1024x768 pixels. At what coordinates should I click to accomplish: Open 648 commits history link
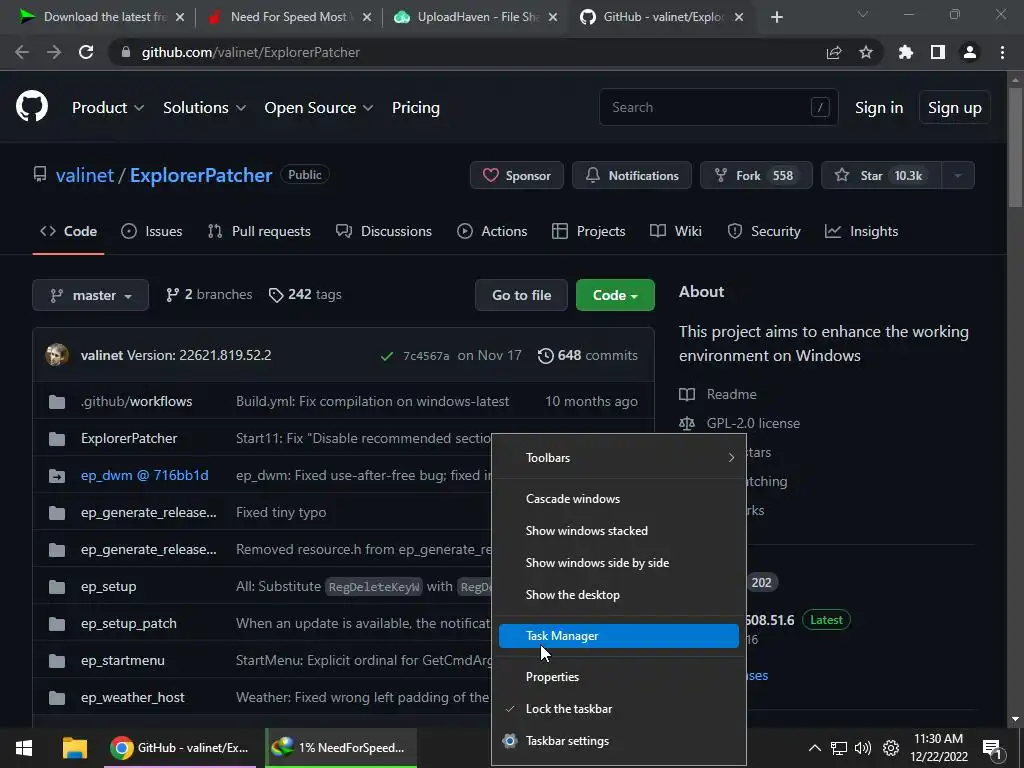(588, 356)
